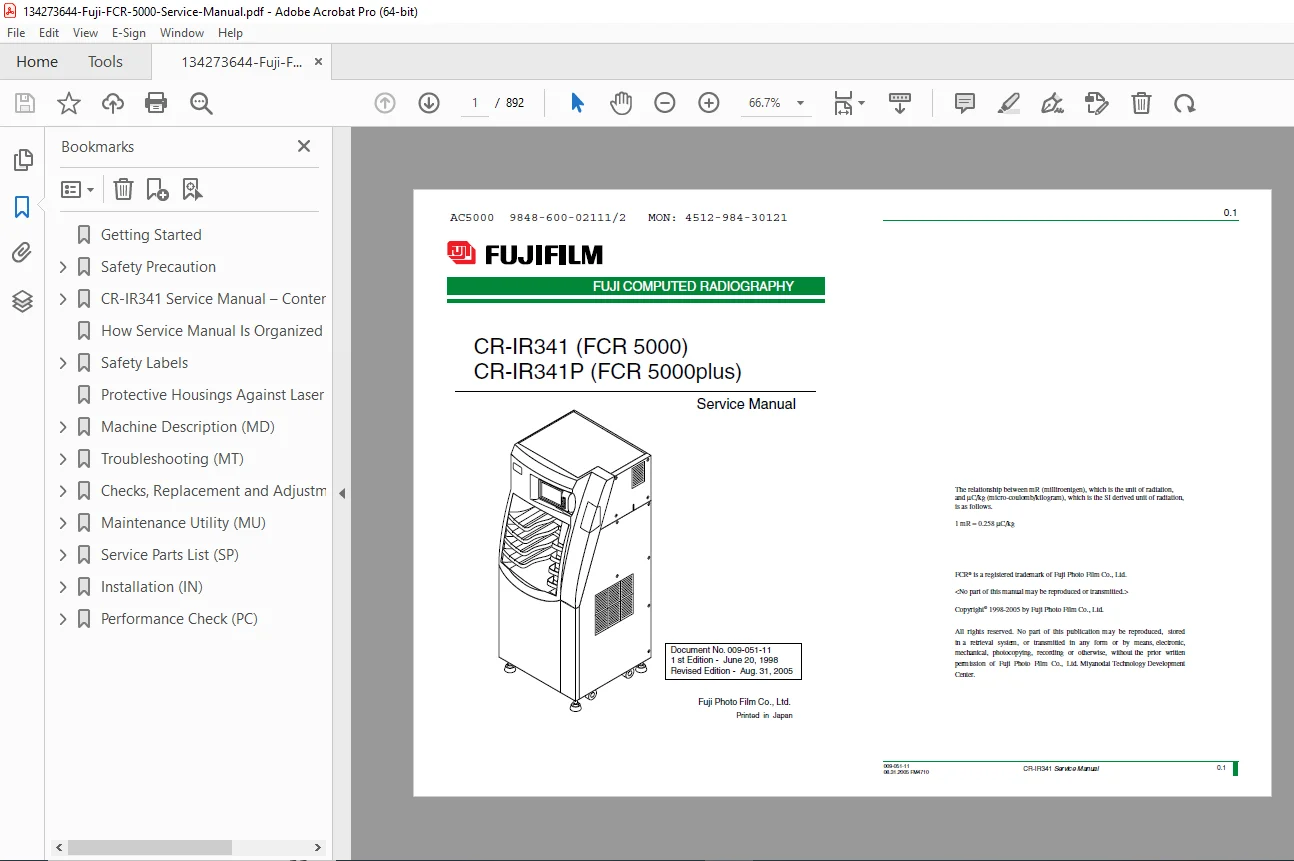Image resolution: width=1294 pixels, height=861 pixels.
Task: Expand Maintenance Utility (MU) bookmark
Action: tap(63, 523)
